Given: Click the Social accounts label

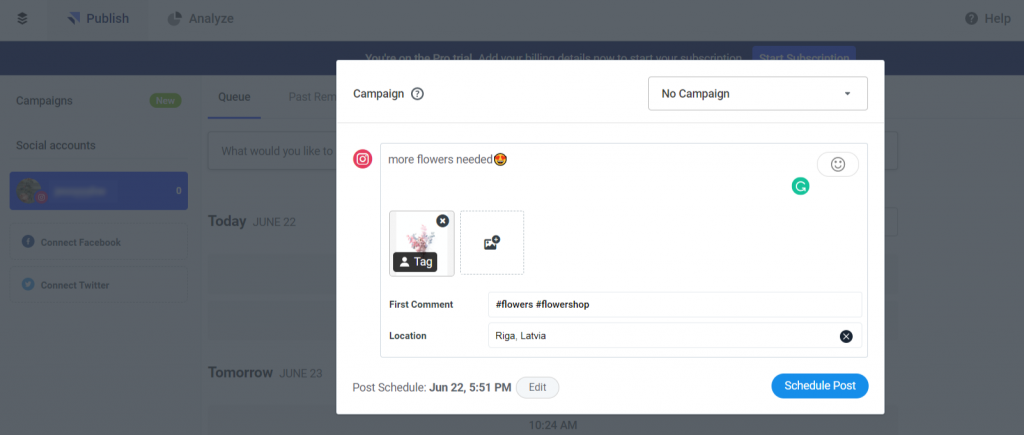Looking at the screenshot, I should [x=56, y=145].
